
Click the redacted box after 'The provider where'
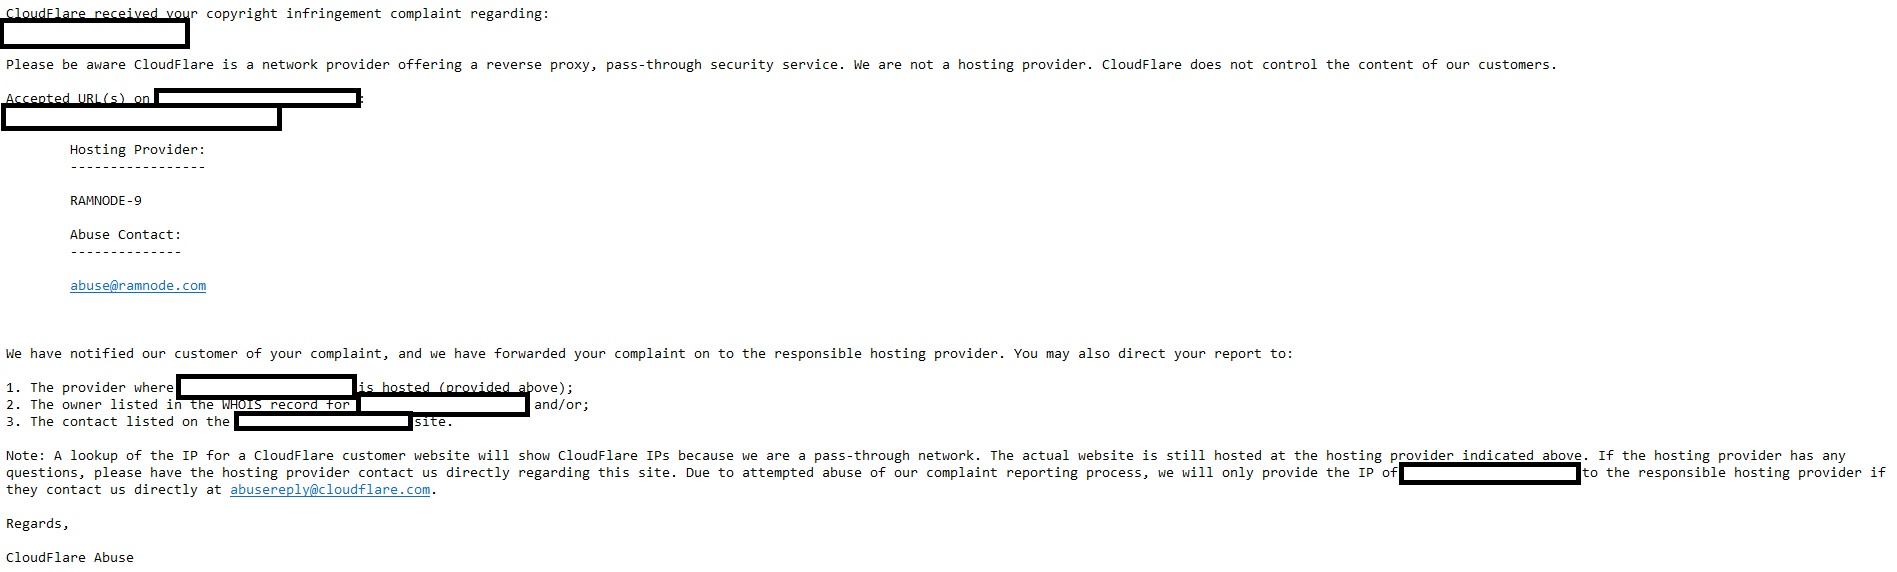coord(267,387)
